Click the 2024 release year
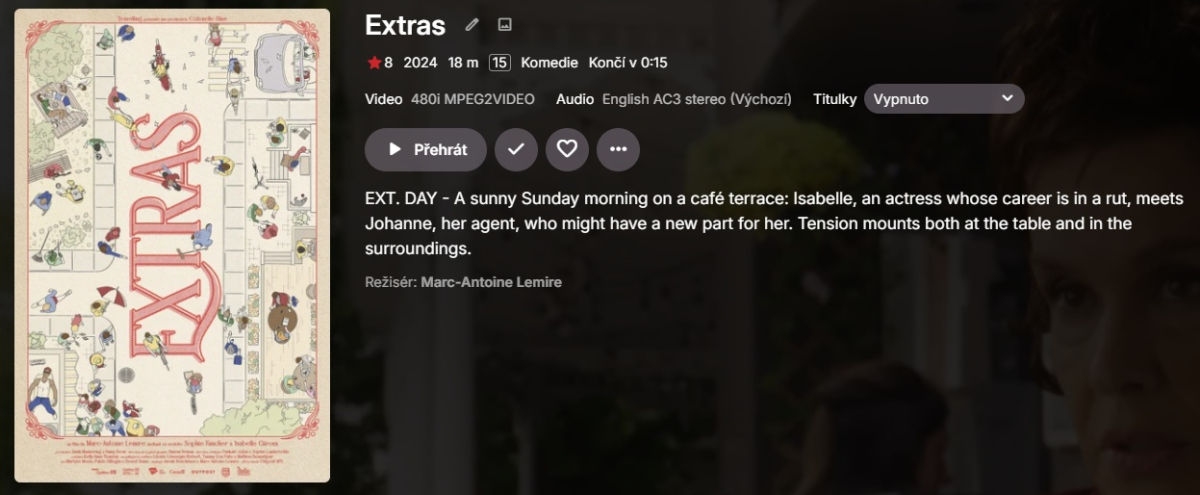 click(x=420, y=63)
